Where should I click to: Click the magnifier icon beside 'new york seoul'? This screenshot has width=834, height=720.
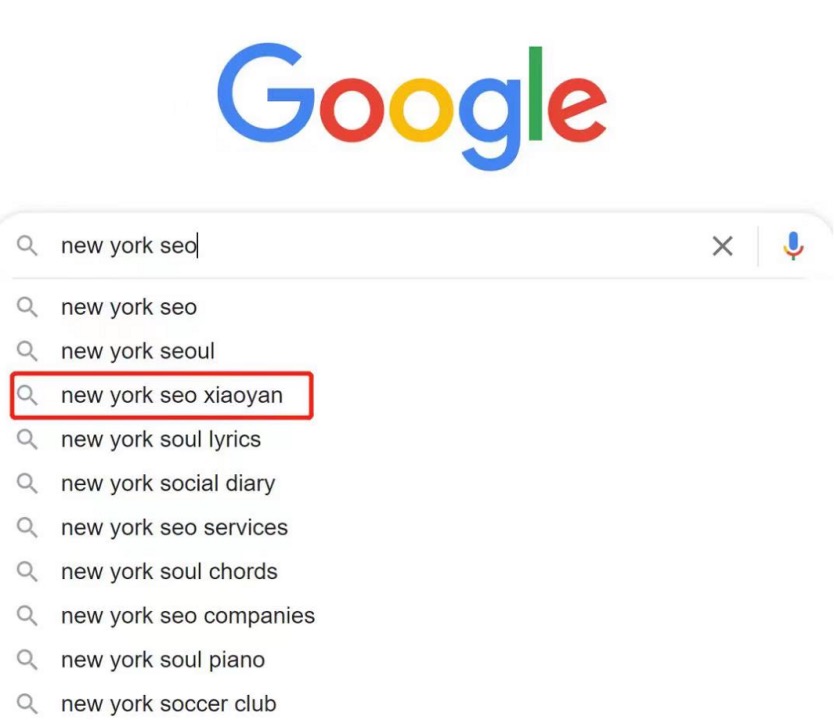click(27, 351)
